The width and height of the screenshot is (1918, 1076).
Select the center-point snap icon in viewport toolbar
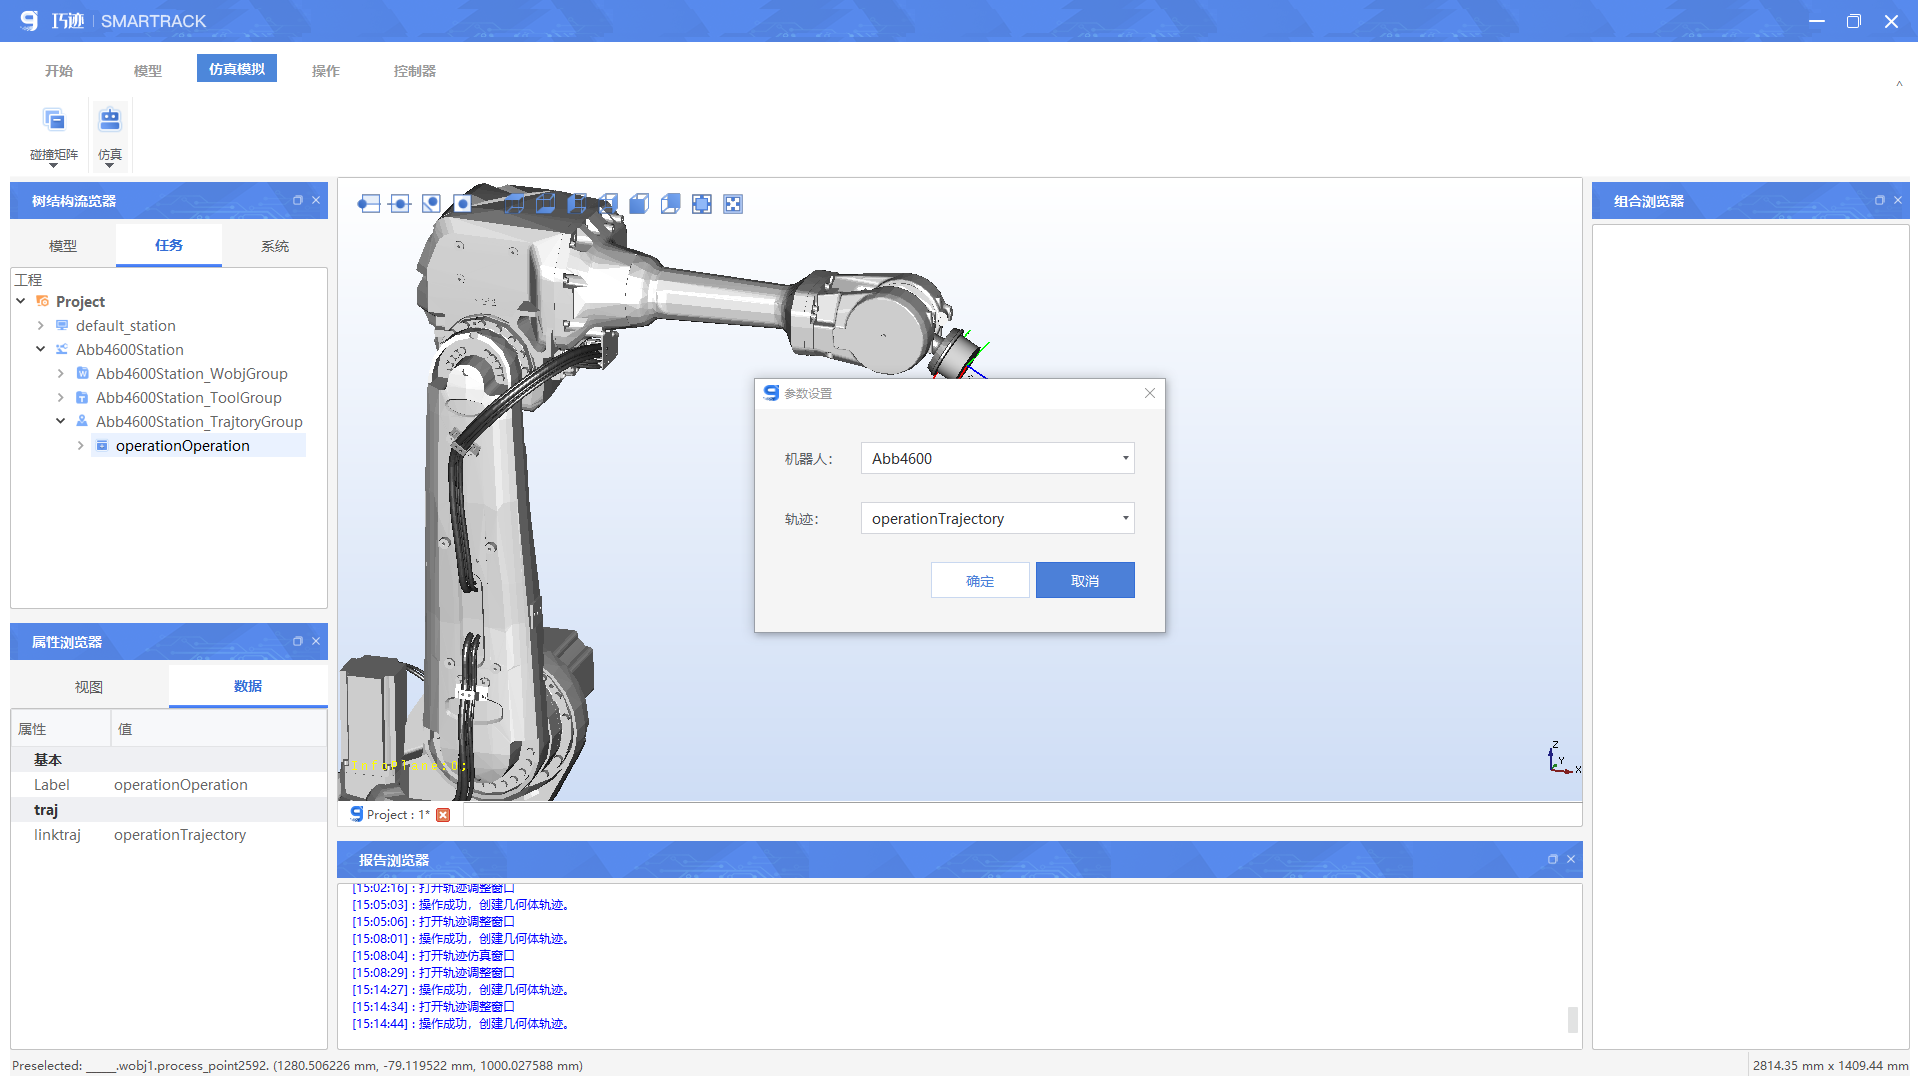(462, 204)
